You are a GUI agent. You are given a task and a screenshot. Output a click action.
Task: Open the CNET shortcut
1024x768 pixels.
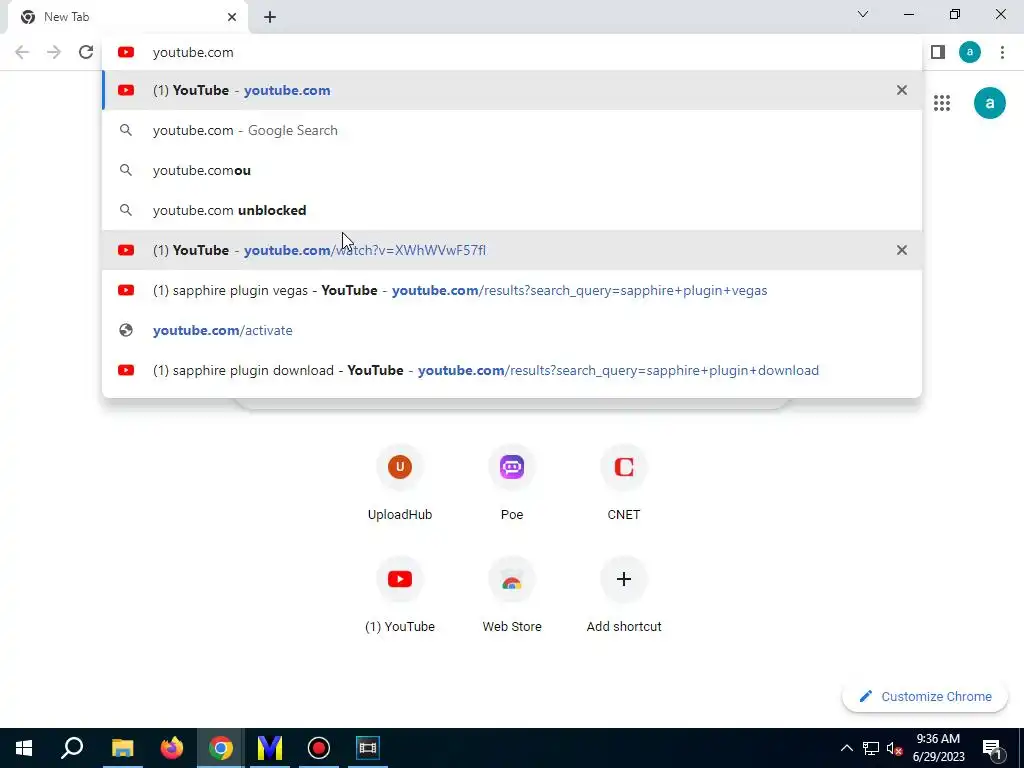[624, 484]
